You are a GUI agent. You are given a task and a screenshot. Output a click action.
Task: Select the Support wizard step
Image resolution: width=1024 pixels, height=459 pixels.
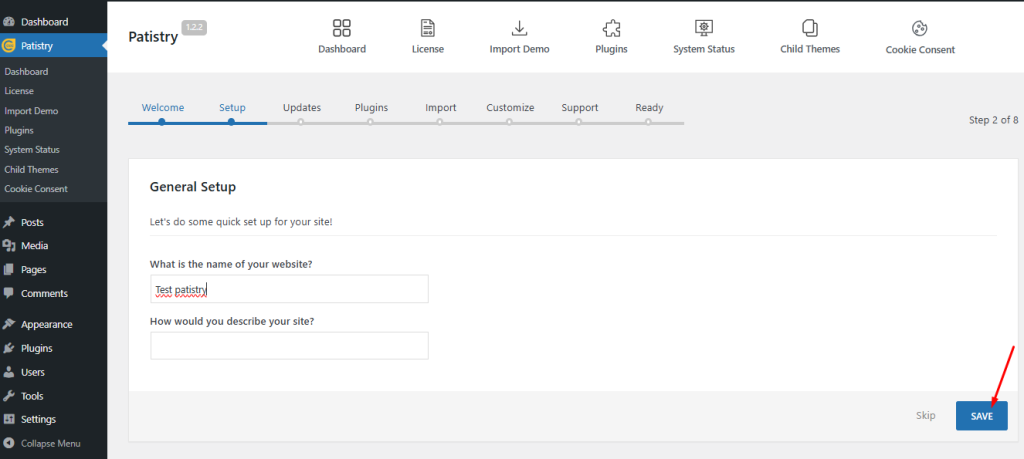click(580, 108)
